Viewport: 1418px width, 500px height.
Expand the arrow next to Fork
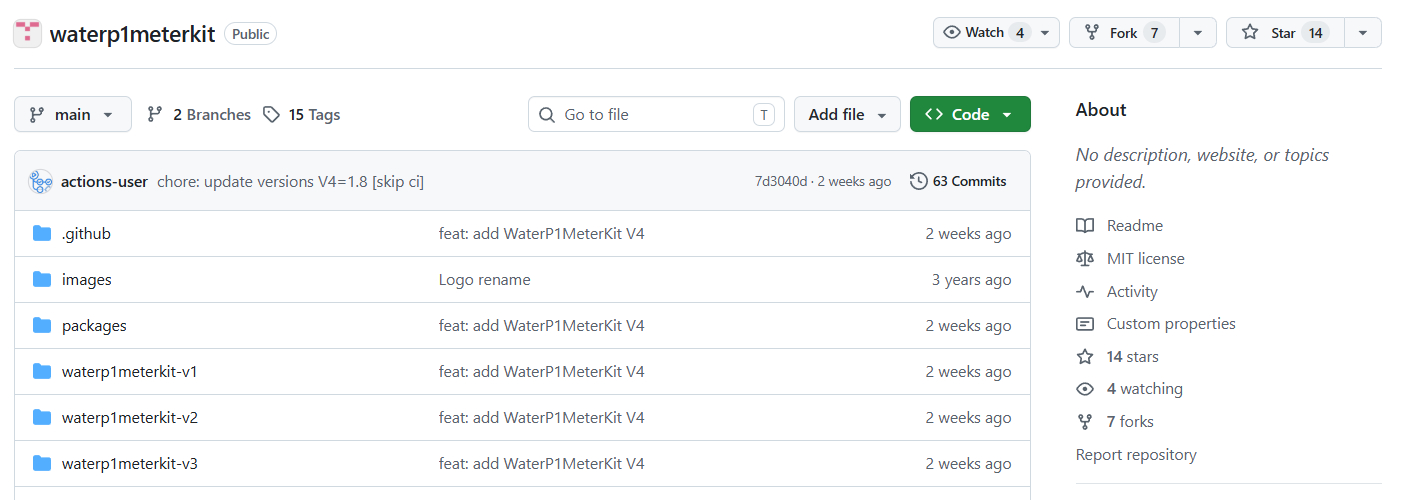tap(1198, 33)
